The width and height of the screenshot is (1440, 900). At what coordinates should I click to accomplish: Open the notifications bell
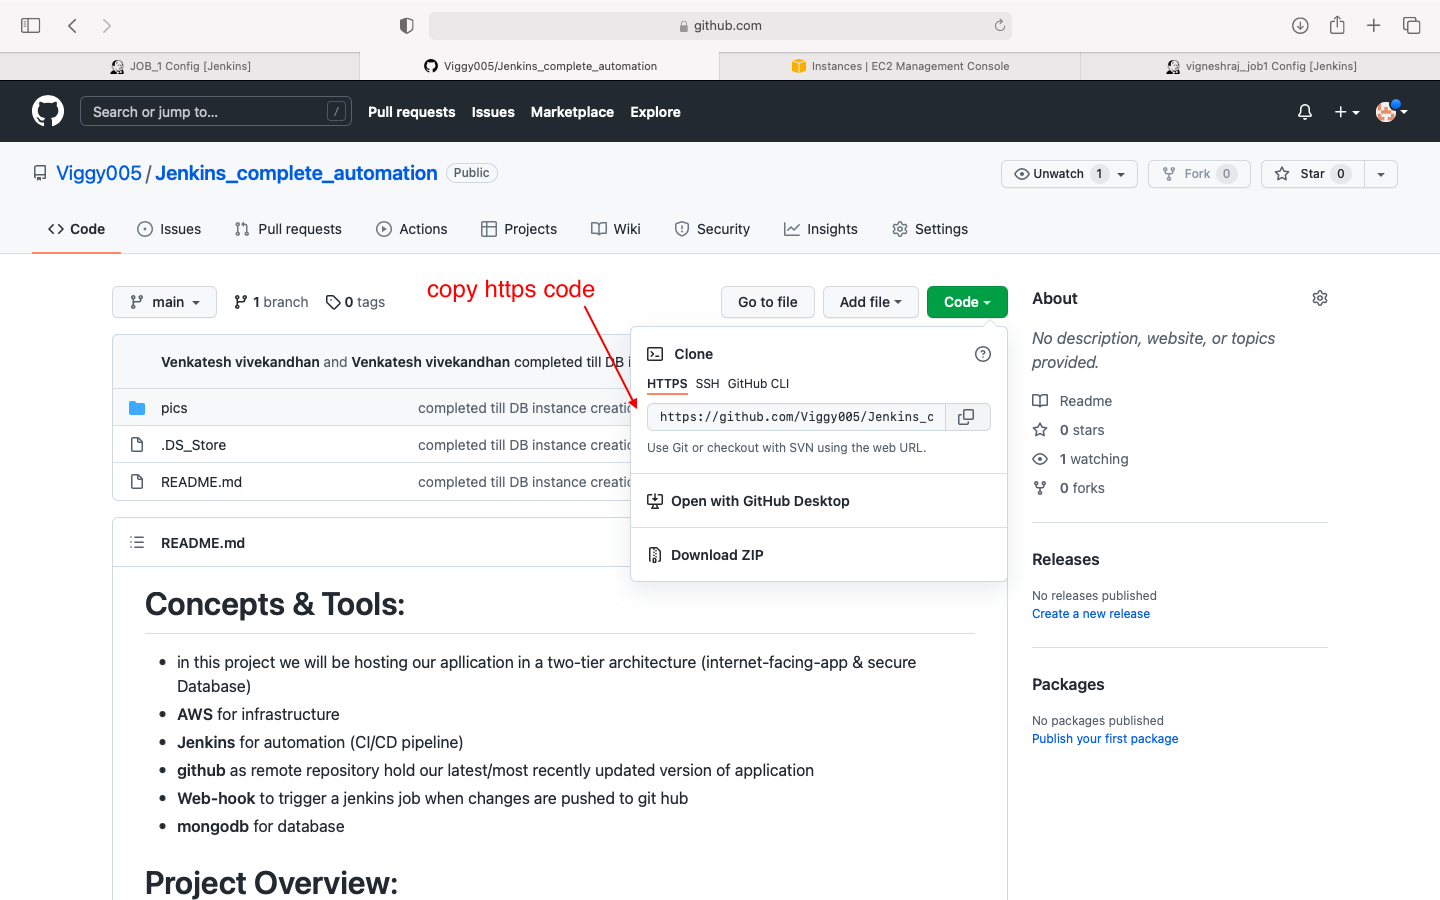pos(1305,112)
